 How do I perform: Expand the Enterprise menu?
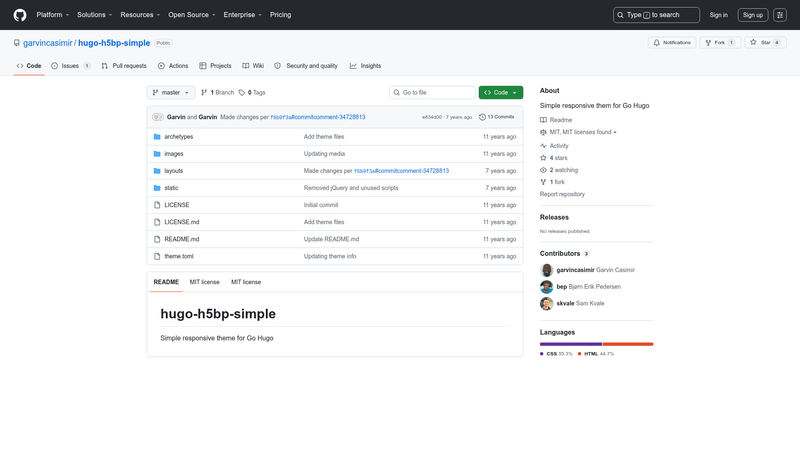[242, 15]
